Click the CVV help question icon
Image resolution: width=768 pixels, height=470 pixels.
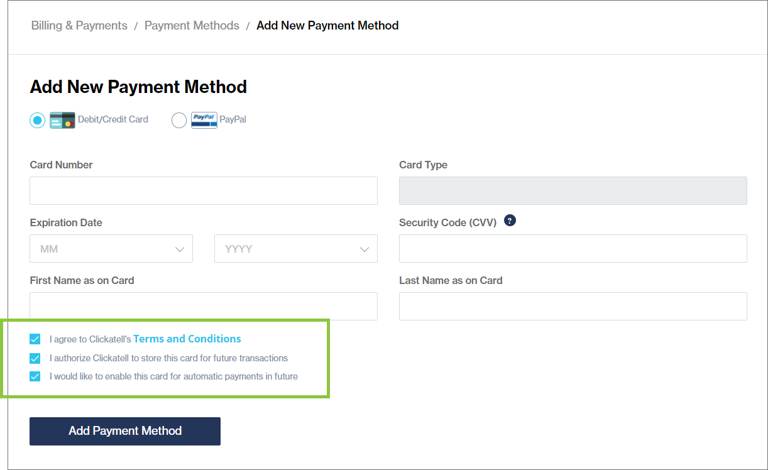coord(510,221)
